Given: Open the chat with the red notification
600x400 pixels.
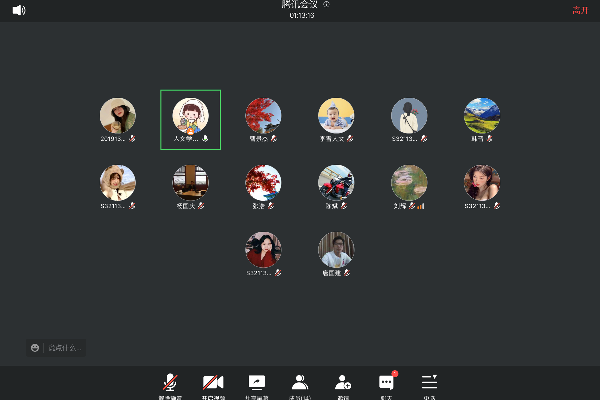Looking at the screenshot, I should tap(386, 382).
